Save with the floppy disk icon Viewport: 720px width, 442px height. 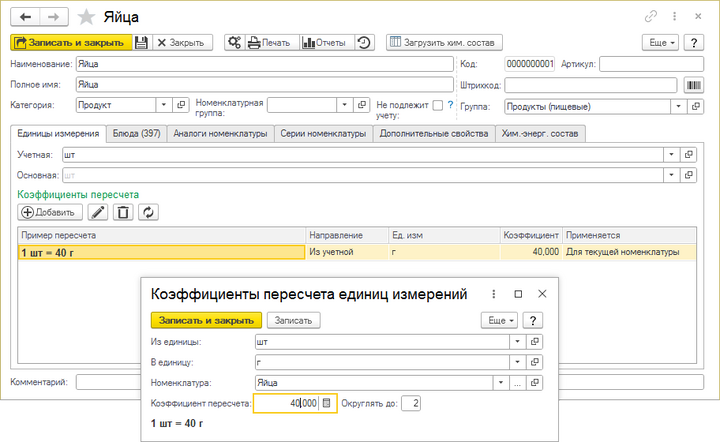141,43
